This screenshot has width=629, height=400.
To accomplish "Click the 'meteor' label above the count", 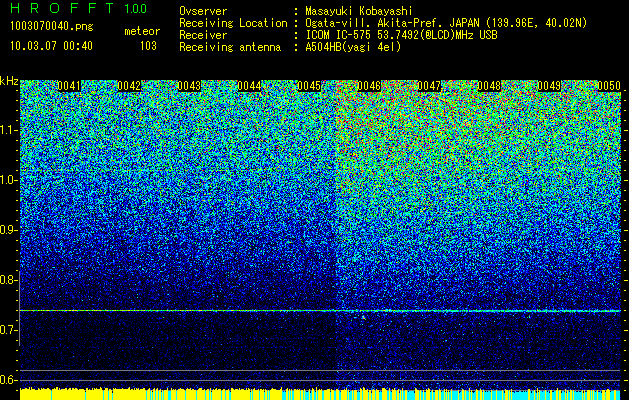I will coord(142,31).
